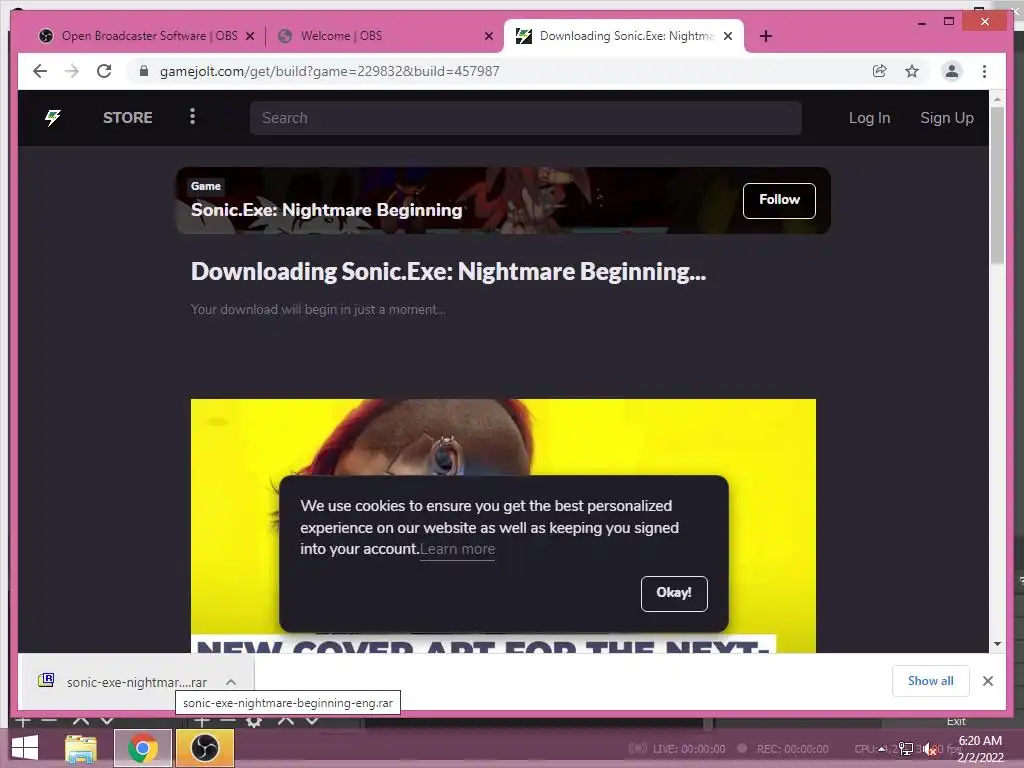Screen dimensions: 1024x768
Task: Open the Game Jolt three-dot navigation menu
Action: pyautogui.click(x=192, y=117)
